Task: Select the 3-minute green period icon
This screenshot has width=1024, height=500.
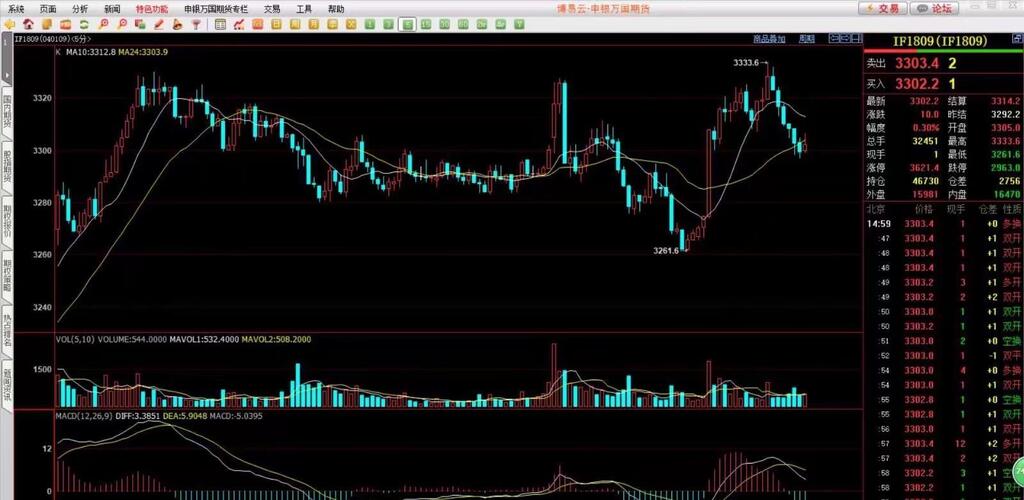Action: pyautogui.click(x=388, y=25)
